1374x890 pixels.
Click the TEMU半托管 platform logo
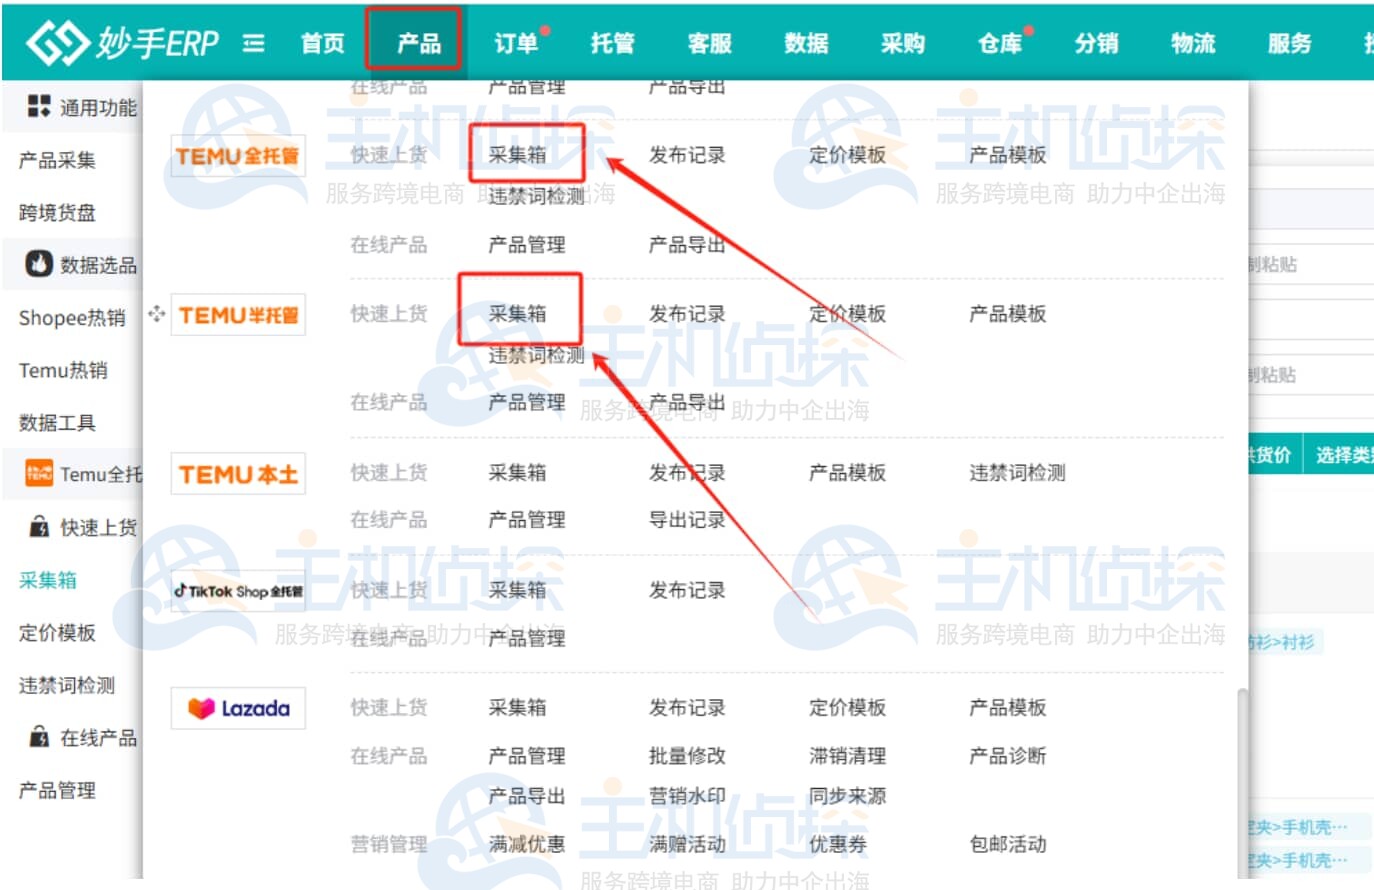pyautogui.click(x=237, y=314)
